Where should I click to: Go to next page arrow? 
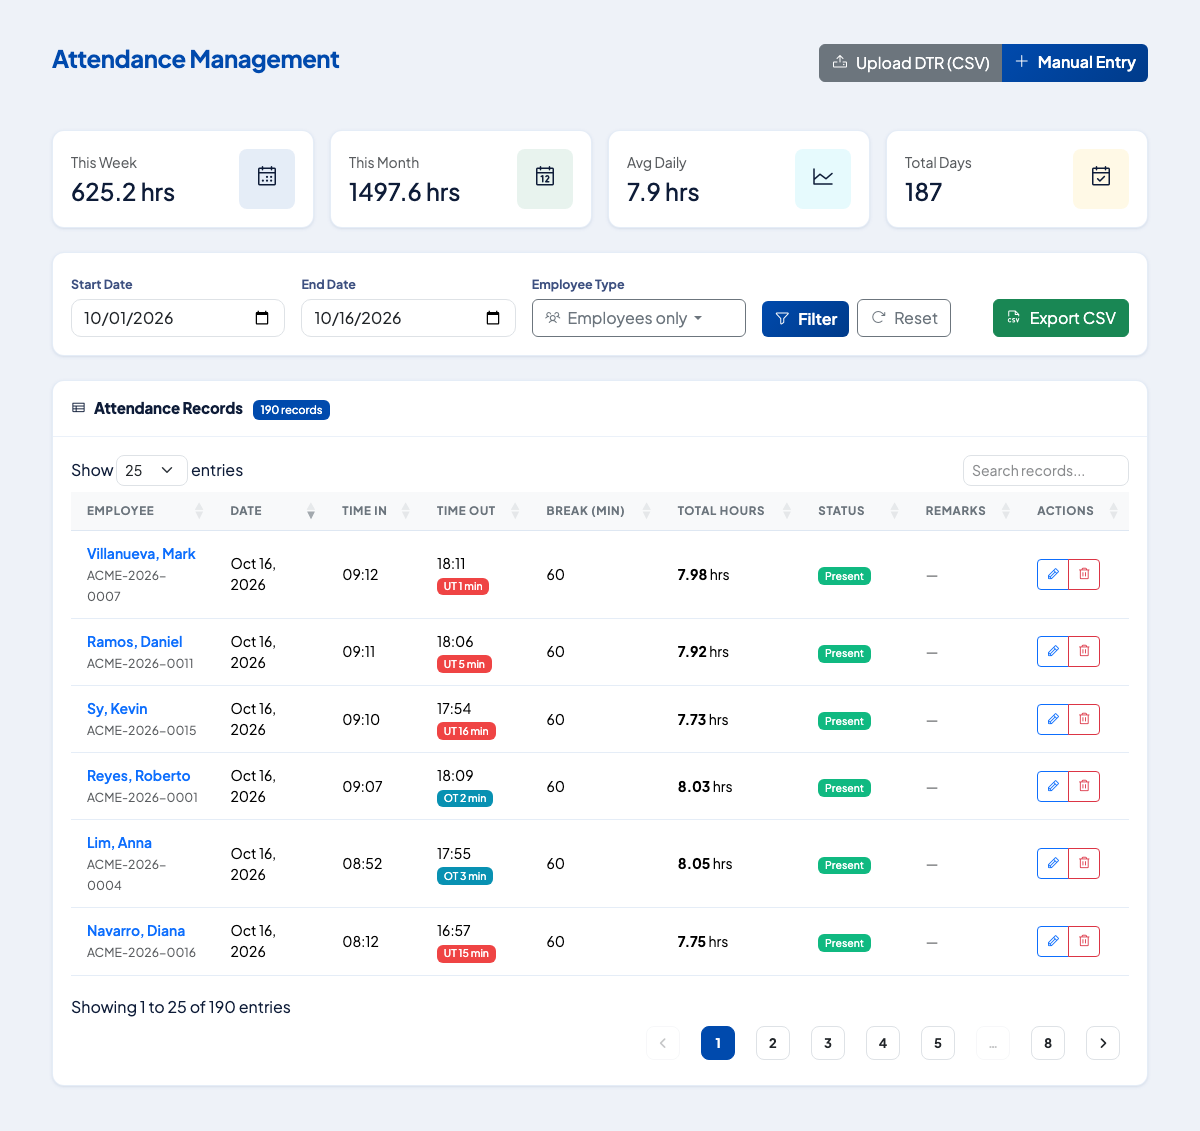(x=1103, y=1043)
